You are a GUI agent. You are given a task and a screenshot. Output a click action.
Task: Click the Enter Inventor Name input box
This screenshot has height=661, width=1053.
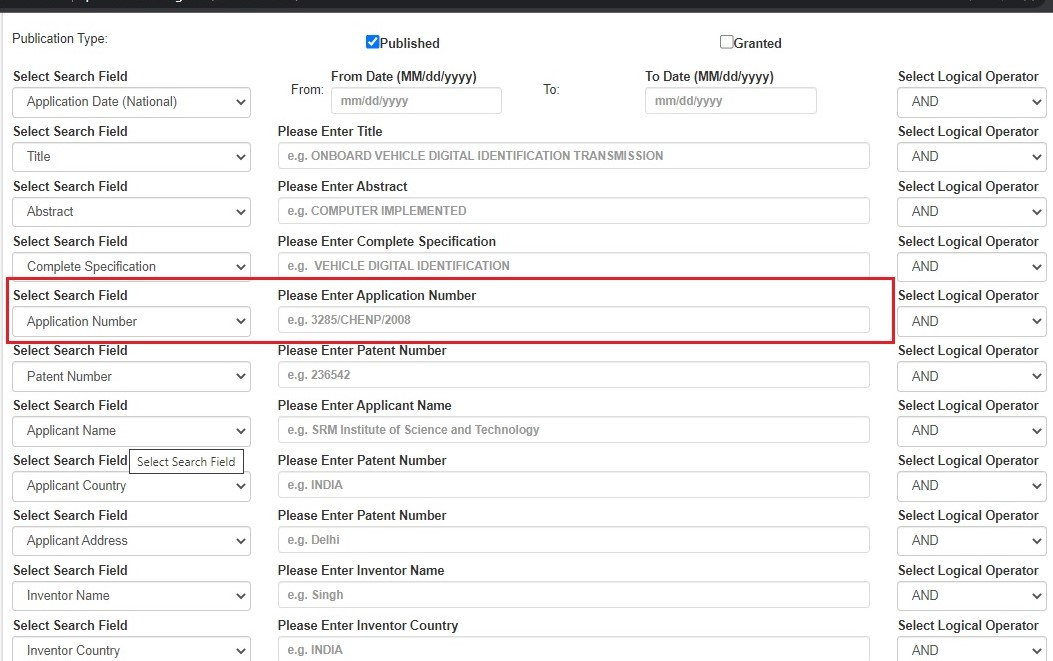coord(572,595)
